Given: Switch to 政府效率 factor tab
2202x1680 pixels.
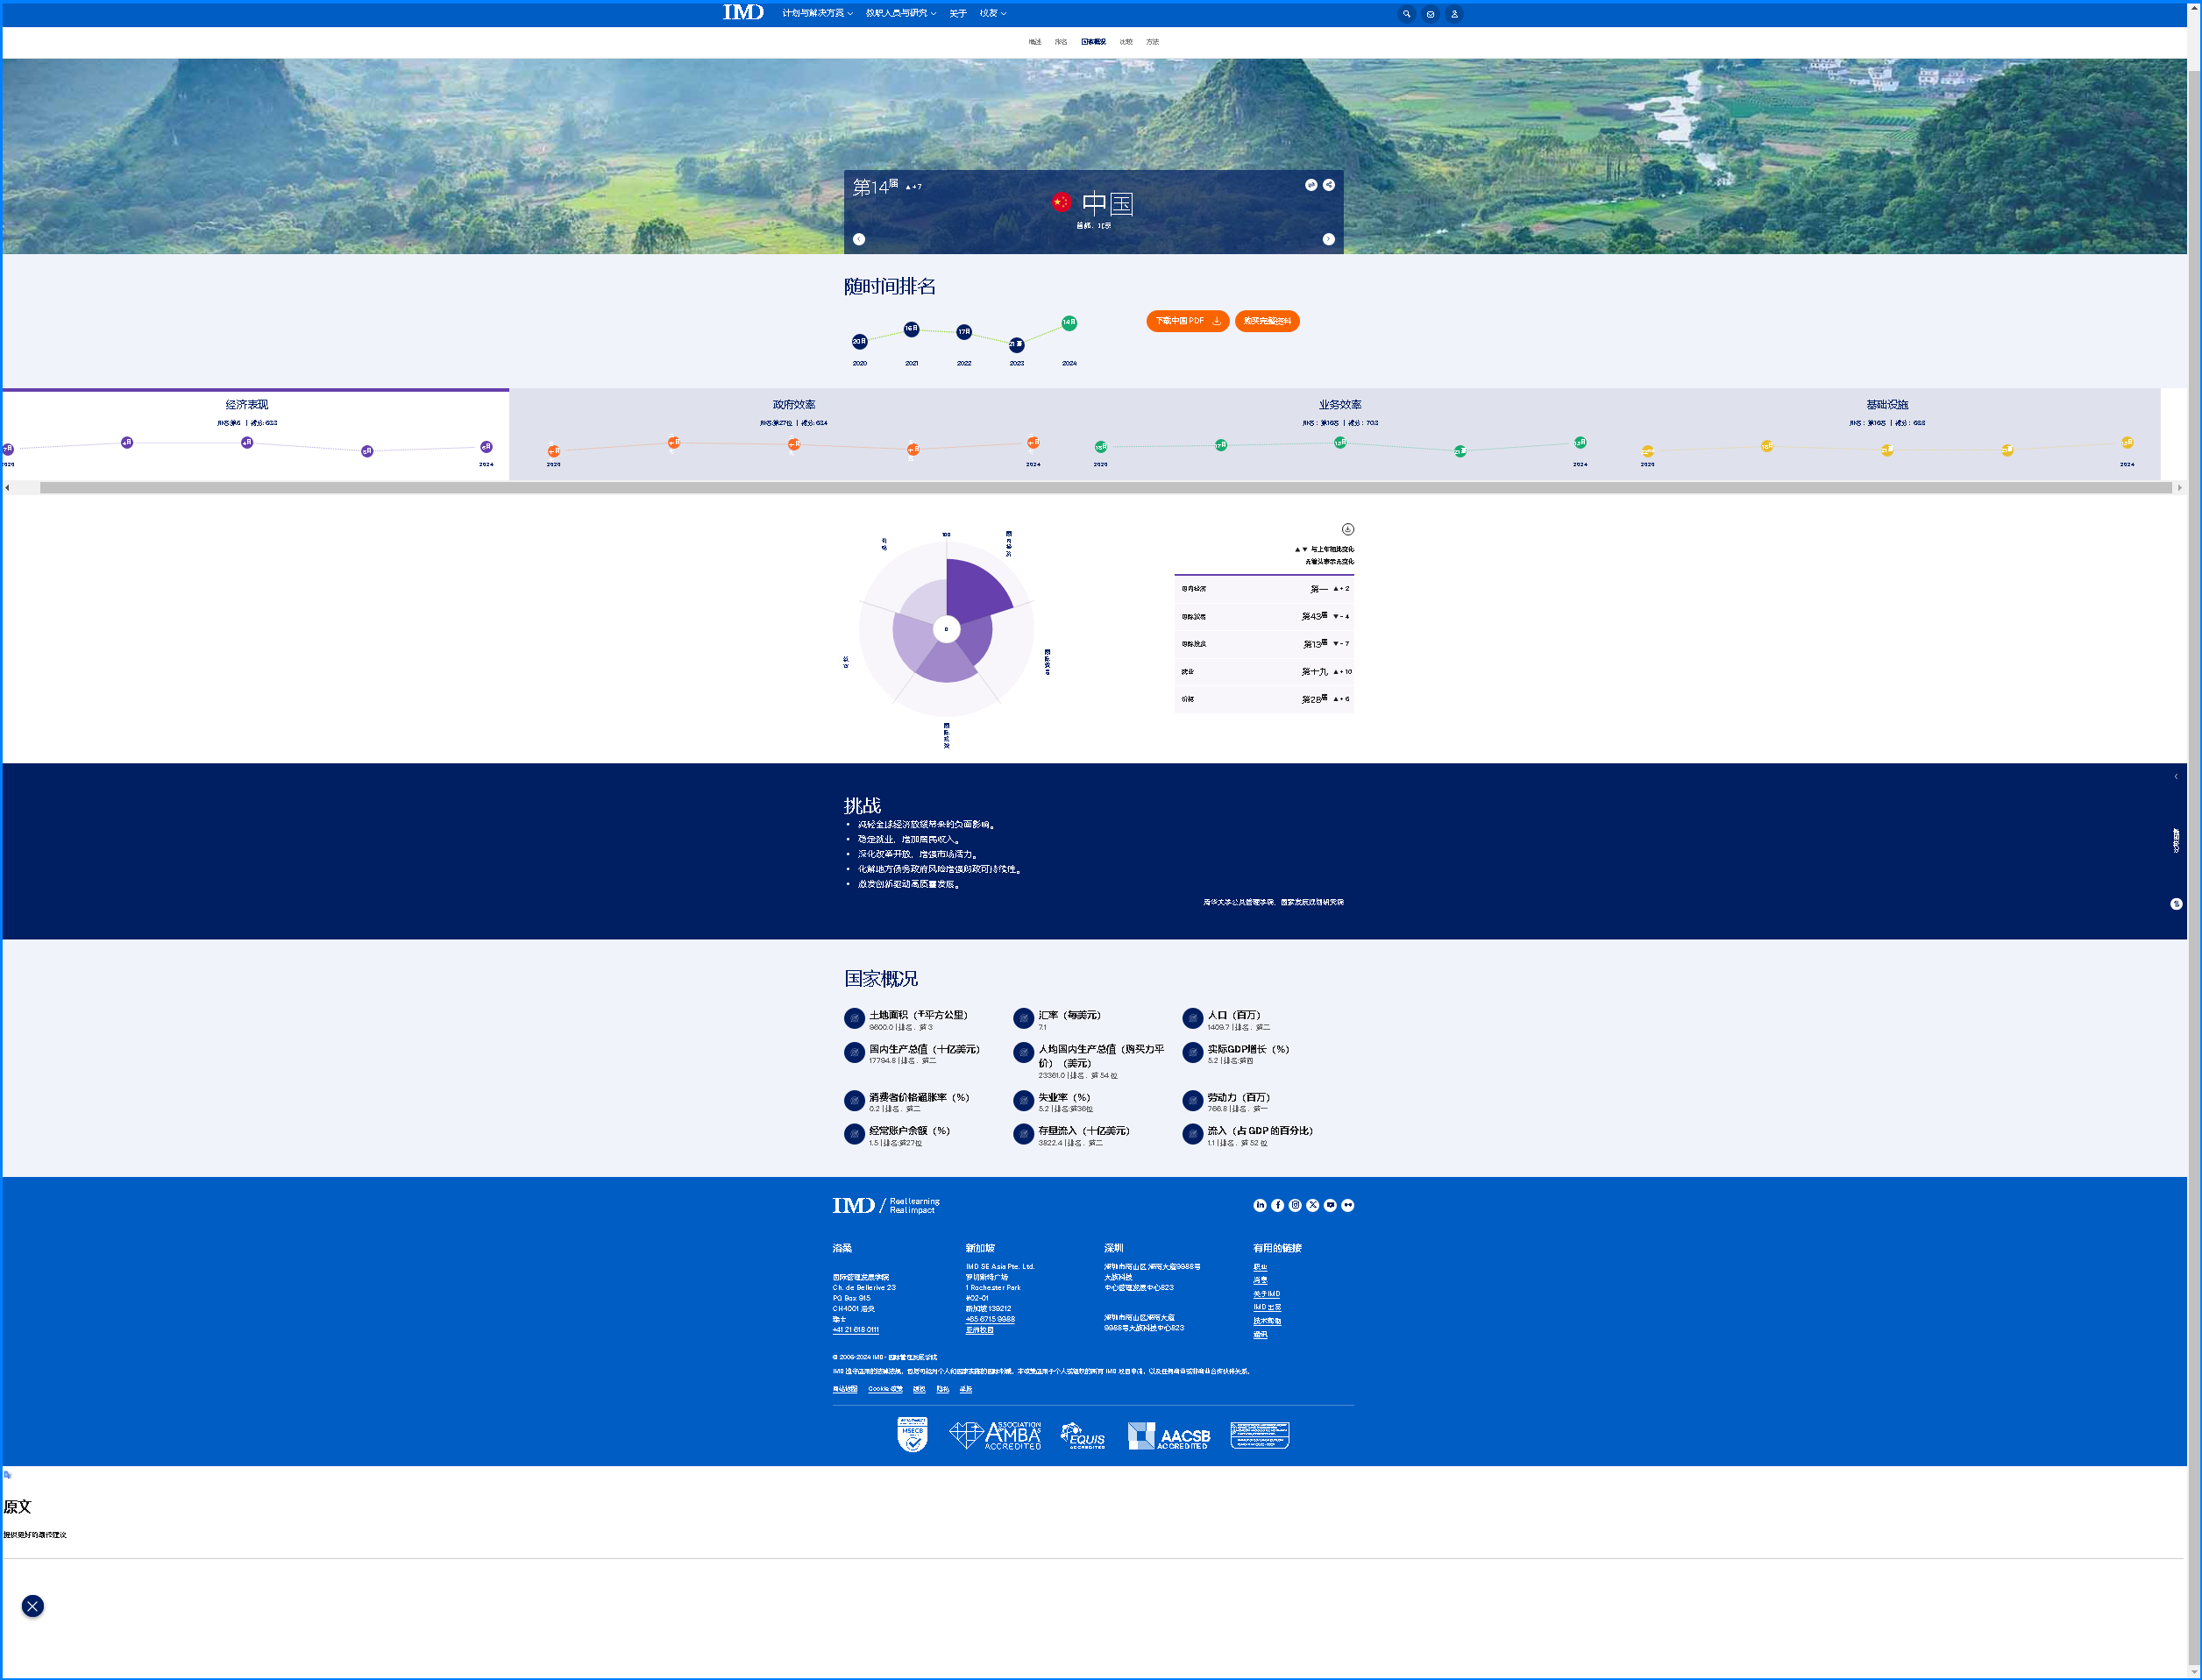Looking at the screenshot, I should (x=793, y=405).
